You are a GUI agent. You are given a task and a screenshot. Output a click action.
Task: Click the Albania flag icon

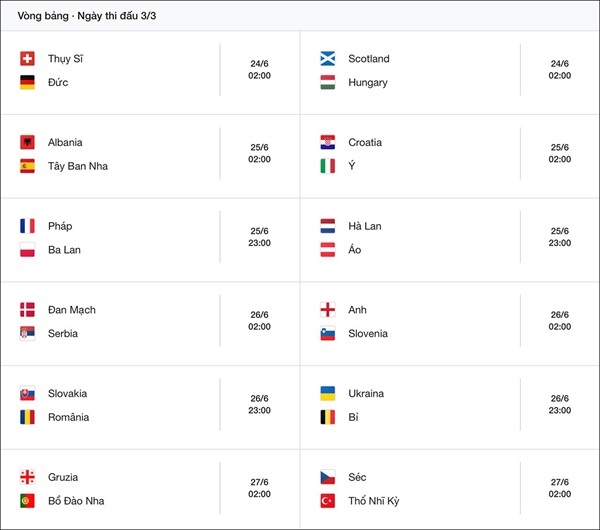[27, 143]
